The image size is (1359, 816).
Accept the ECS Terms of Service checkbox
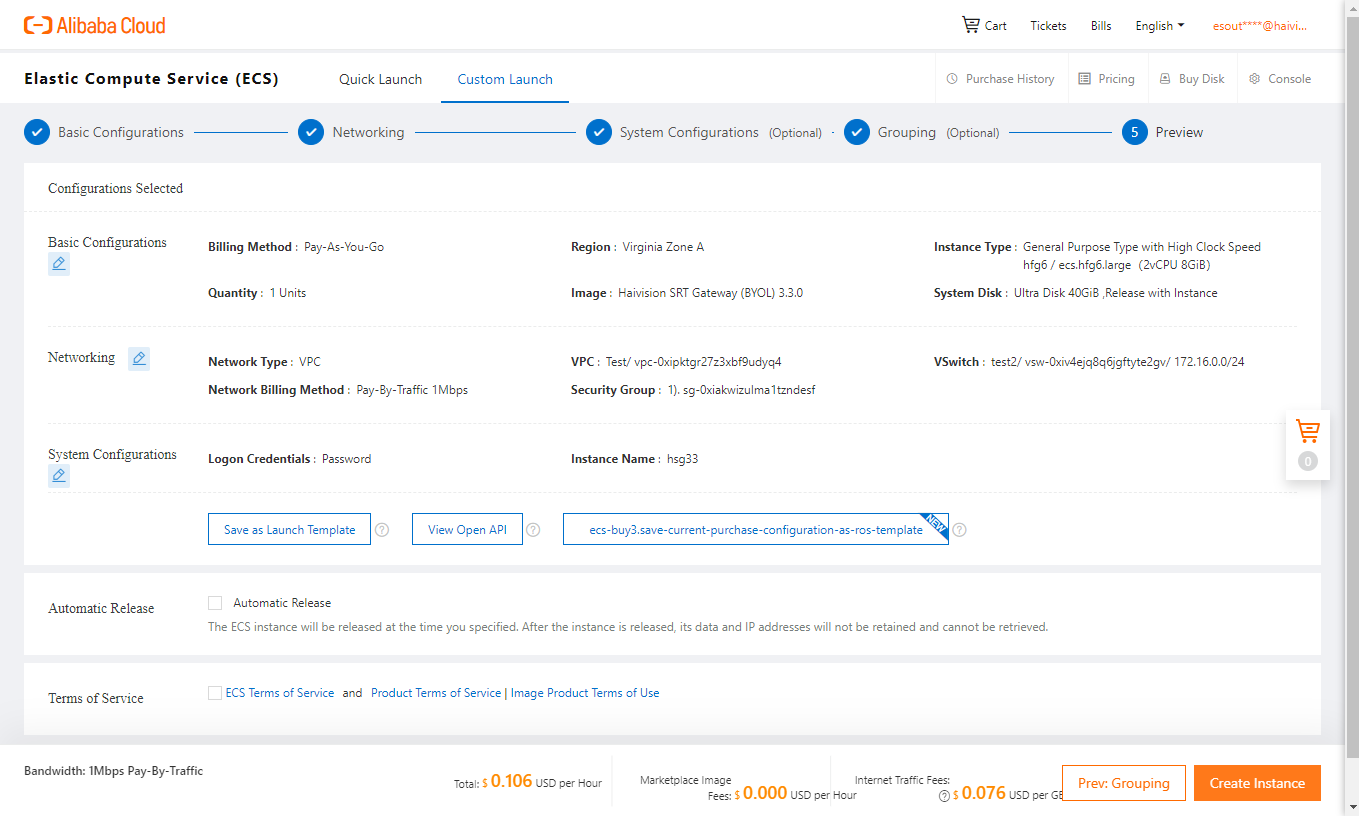click(215, 693)
